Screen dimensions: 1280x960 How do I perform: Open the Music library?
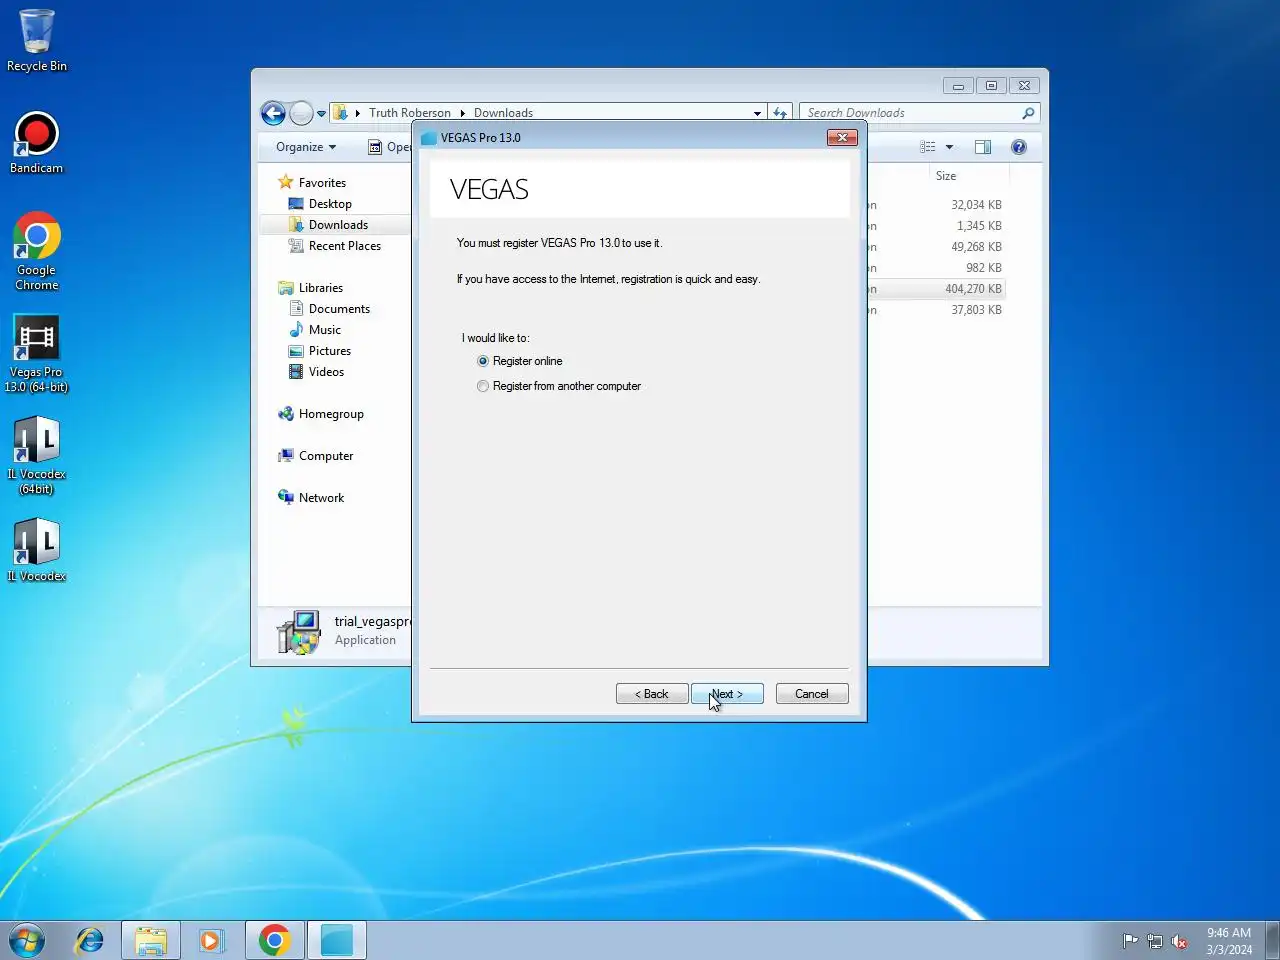(x=324, y=330)
